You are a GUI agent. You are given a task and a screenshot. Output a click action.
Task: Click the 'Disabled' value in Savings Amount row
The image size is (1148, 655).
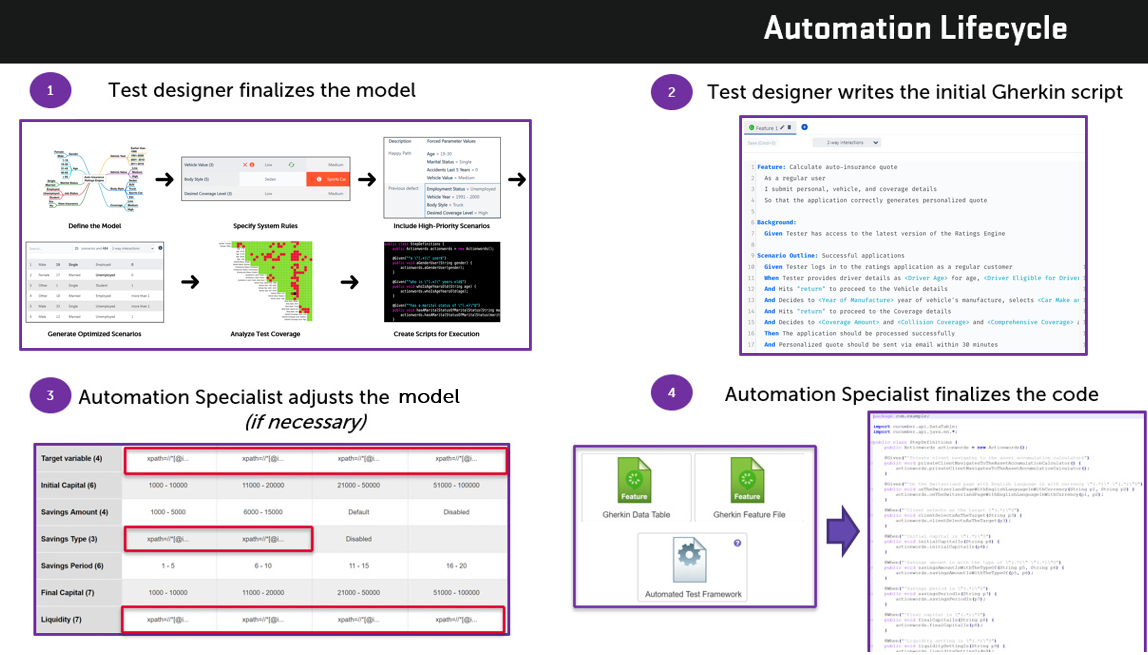pos(456,512)
